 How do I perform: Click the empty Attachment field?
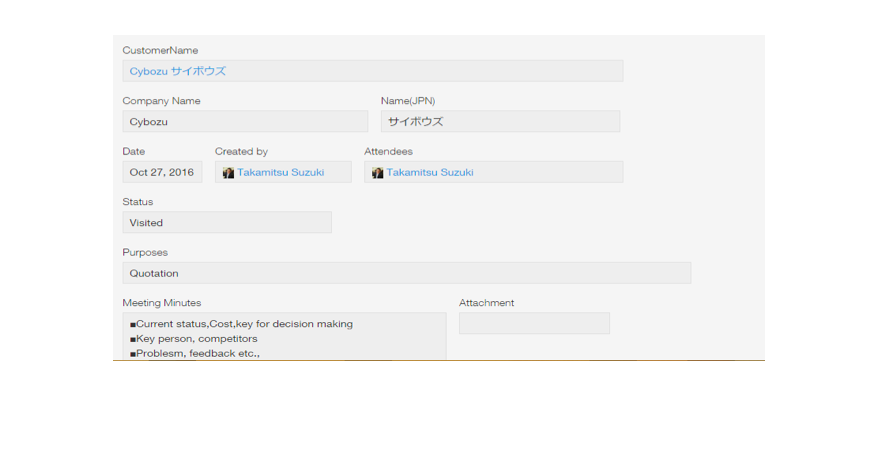pos(534,323)
